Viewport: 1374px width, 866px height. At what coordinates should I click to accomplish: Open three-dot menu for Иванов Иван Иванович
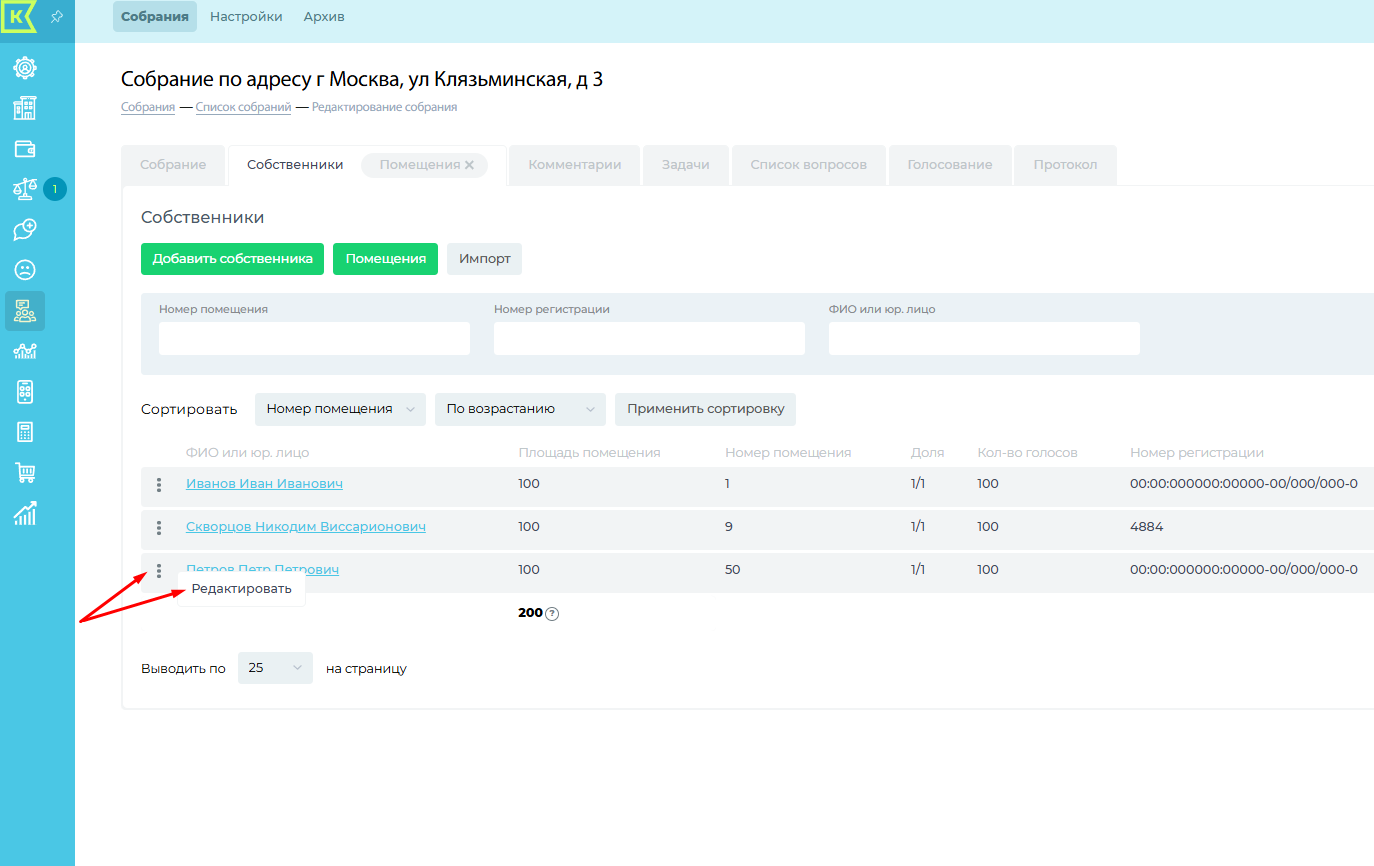(159, 485)
